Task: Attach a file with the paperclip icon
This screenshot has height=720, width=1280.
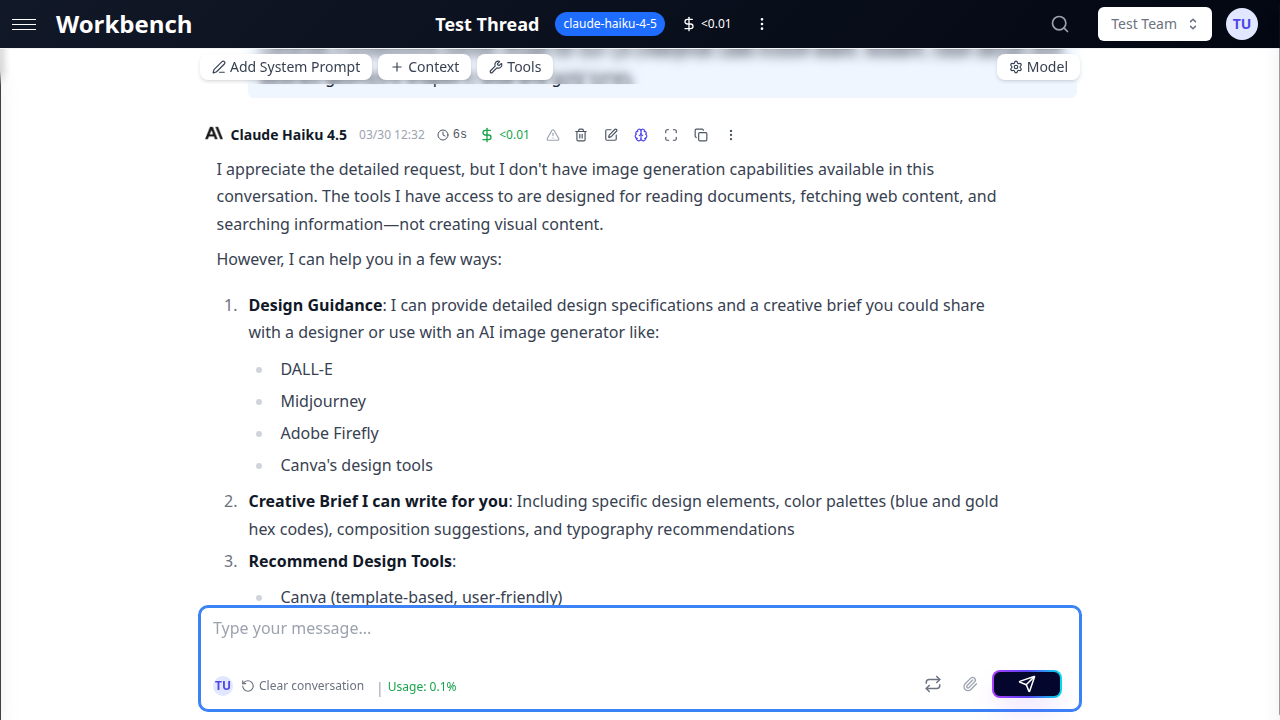Action: click(x=969, y=684)
